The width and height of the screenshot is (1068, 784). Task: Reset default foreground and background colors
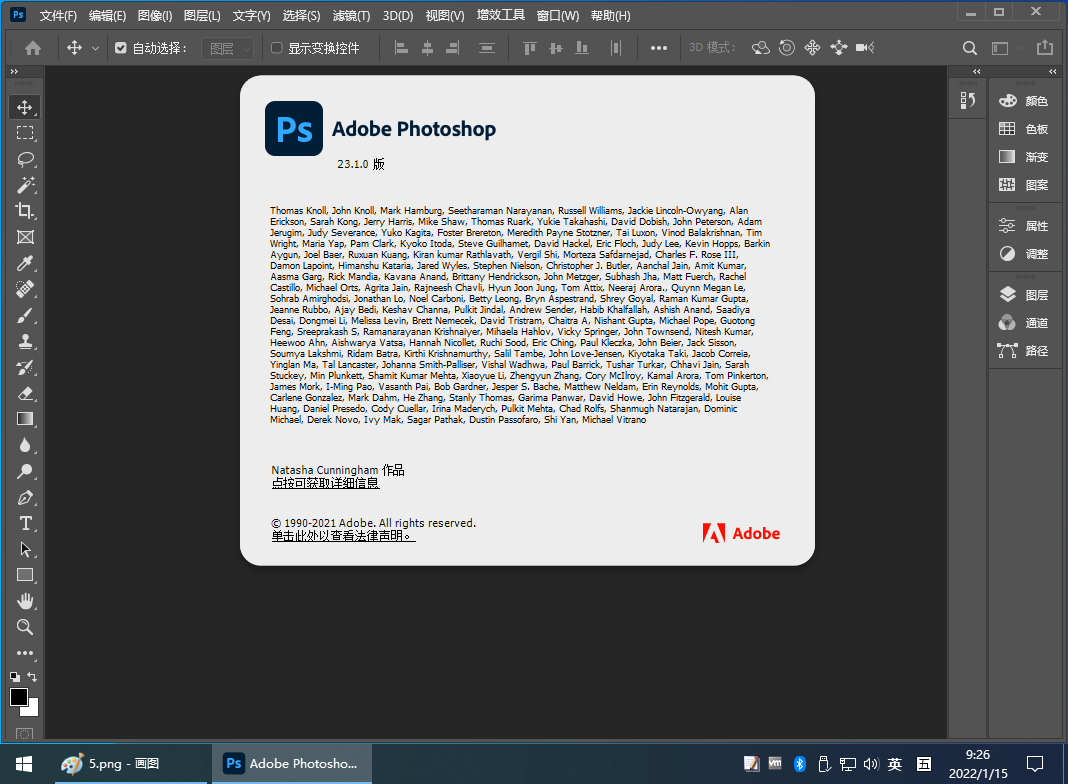pos(14,676)
